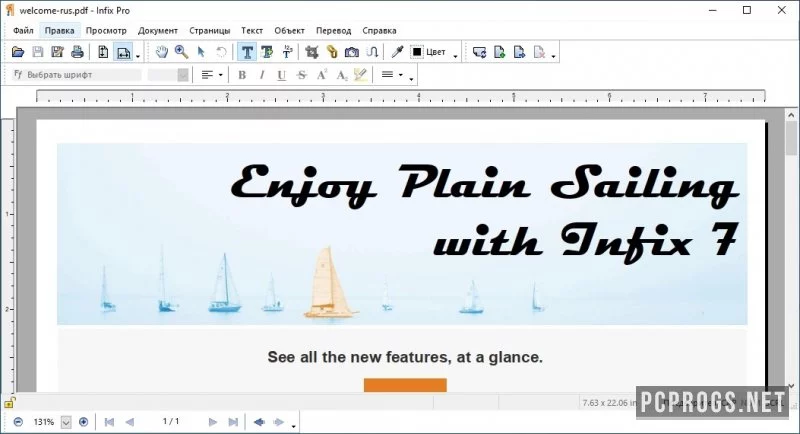Click the Forward view navigation arrow
Viewport: 800px width, 434px height.
click(x=279, y=422)
